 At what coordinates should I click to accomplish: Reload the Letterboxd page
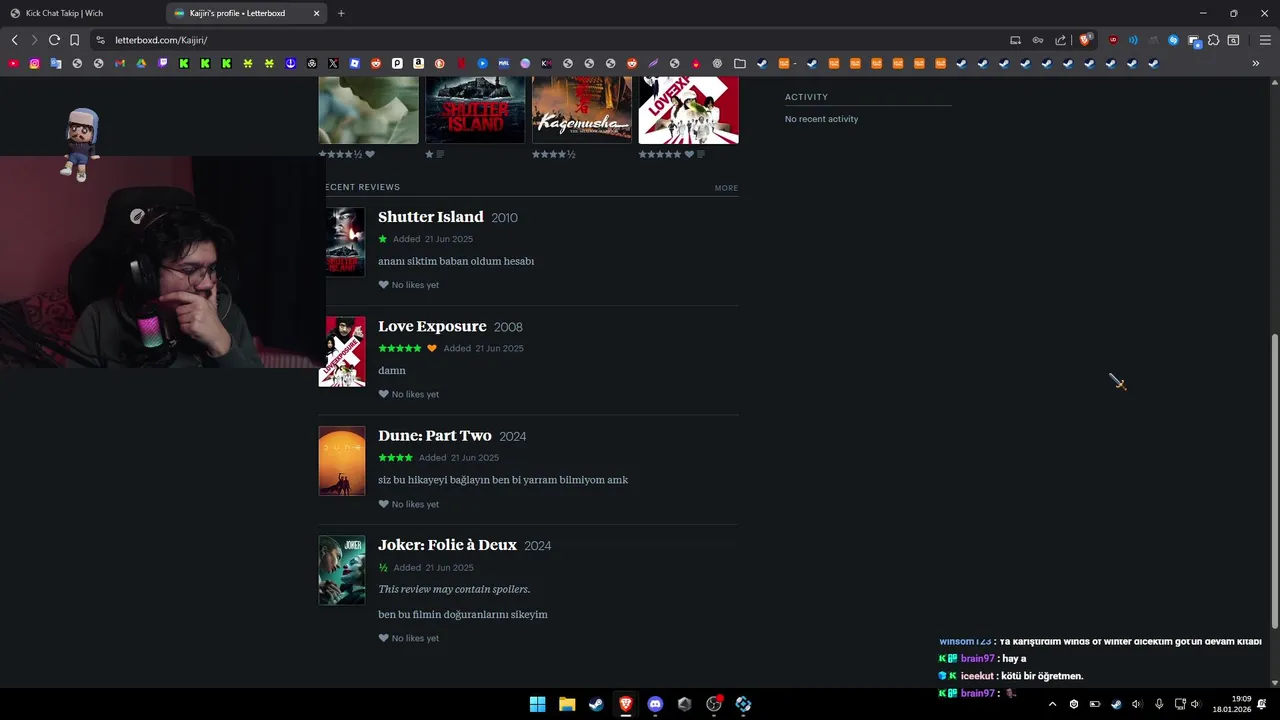point(54,40)
